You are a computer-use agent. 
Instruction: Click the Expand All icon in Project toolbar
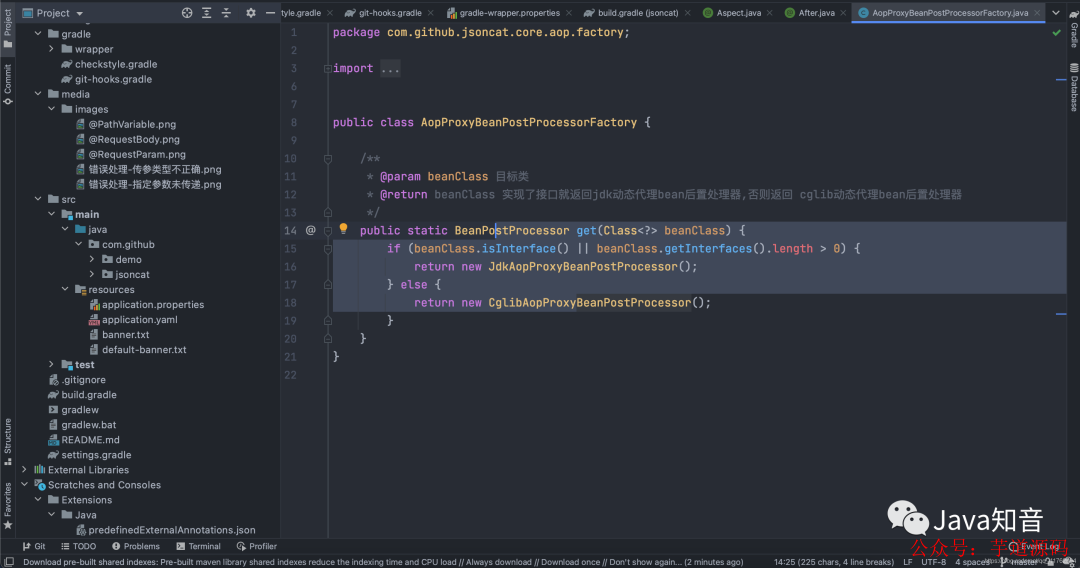(207, 13)
